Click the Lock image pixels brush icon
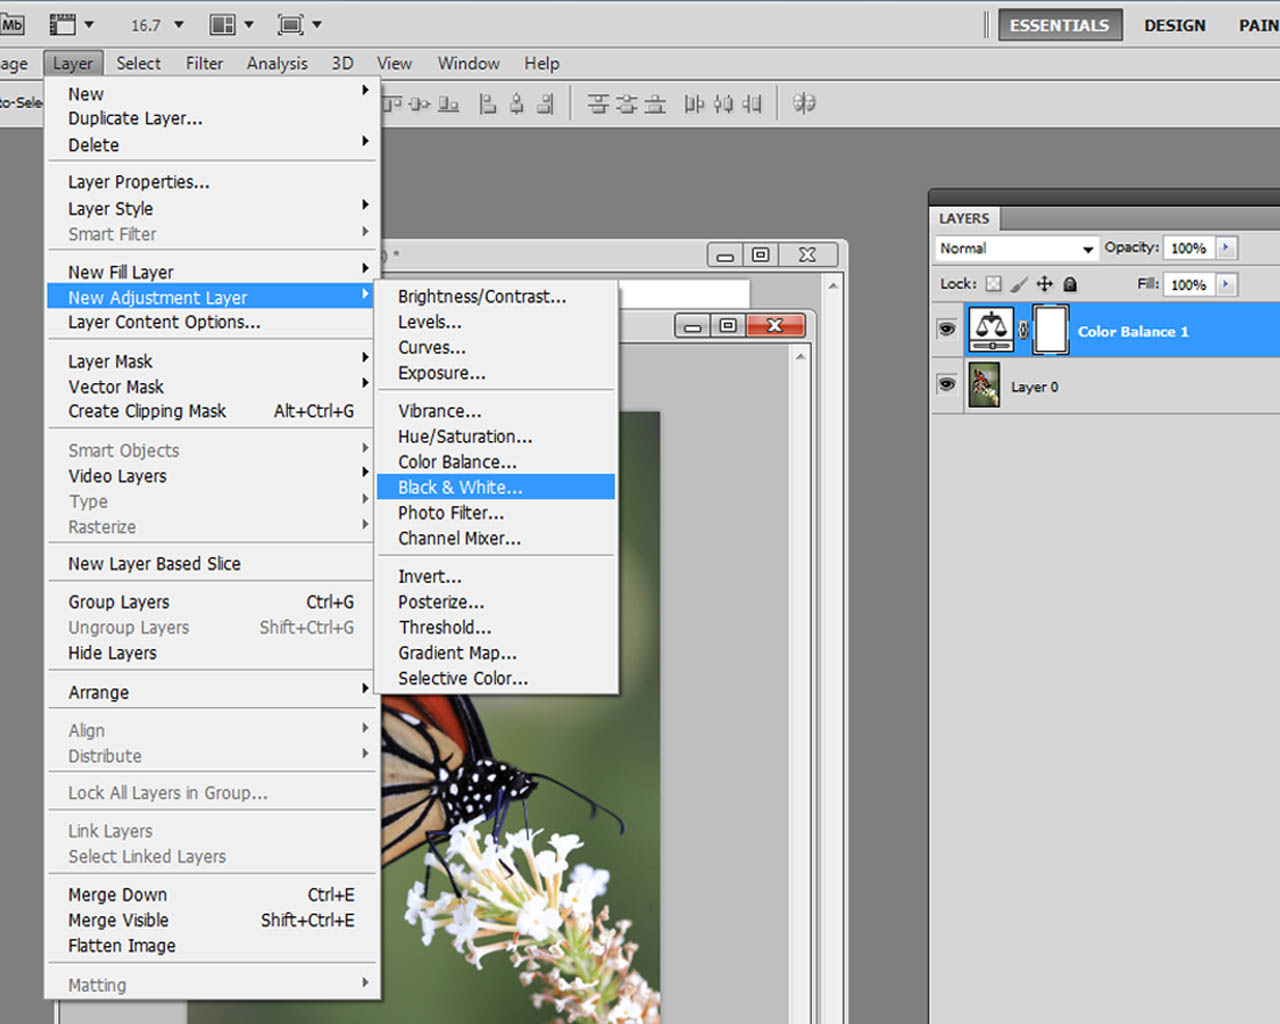Screen dimensions: 1280x1024 (1019, 284)
